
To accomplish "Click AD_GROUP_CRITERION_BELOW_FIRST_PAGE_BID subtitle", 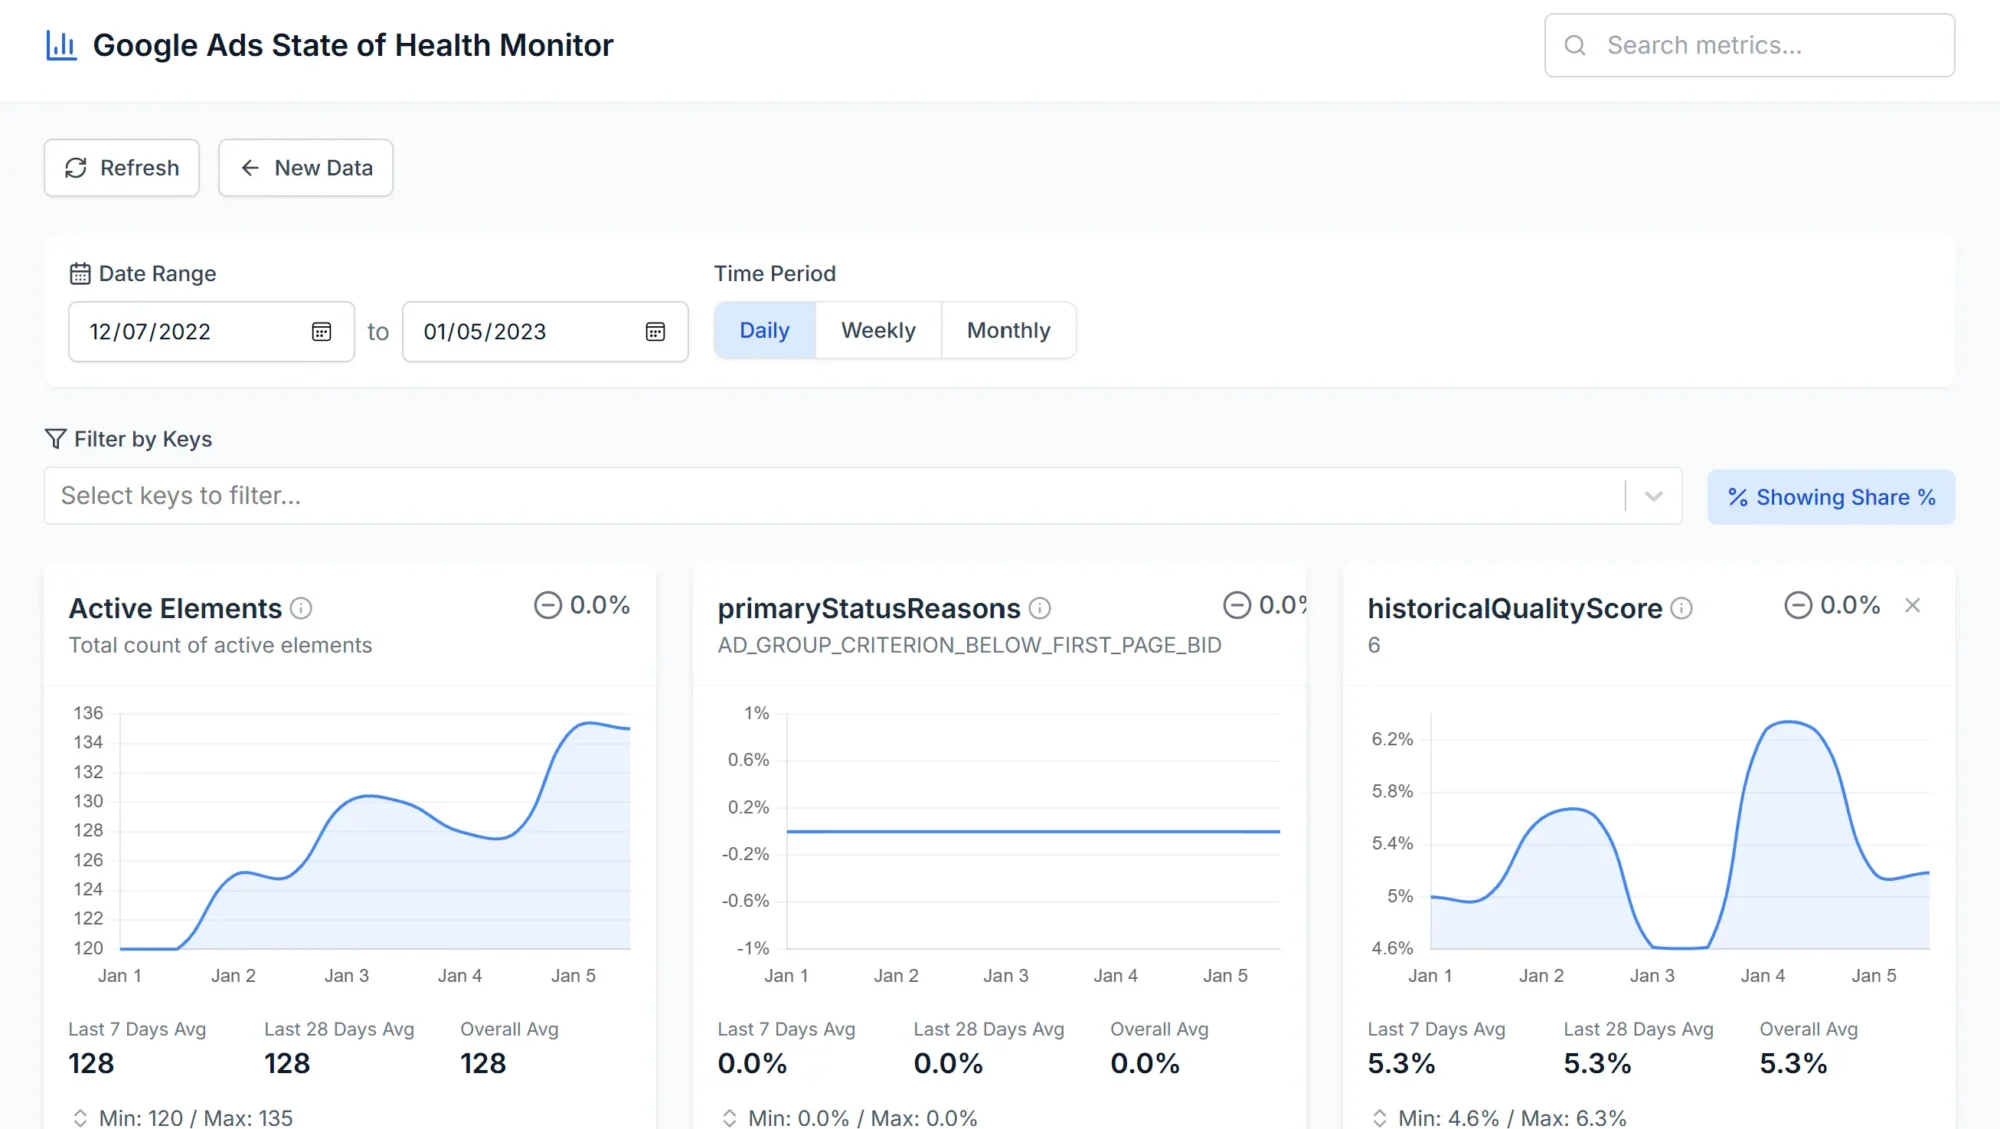I will [969, 645].
